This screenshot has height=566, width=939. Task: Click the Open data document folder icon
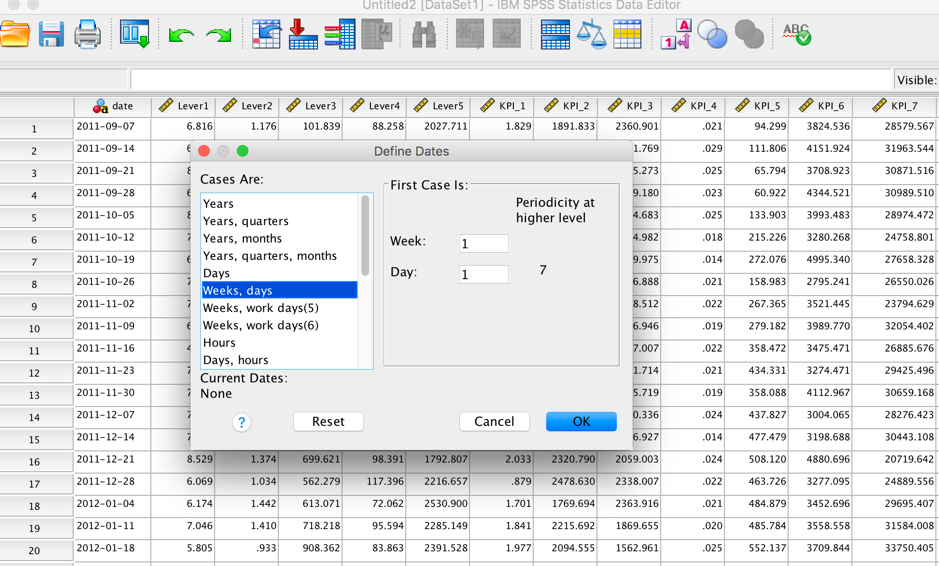click(14, 35)
